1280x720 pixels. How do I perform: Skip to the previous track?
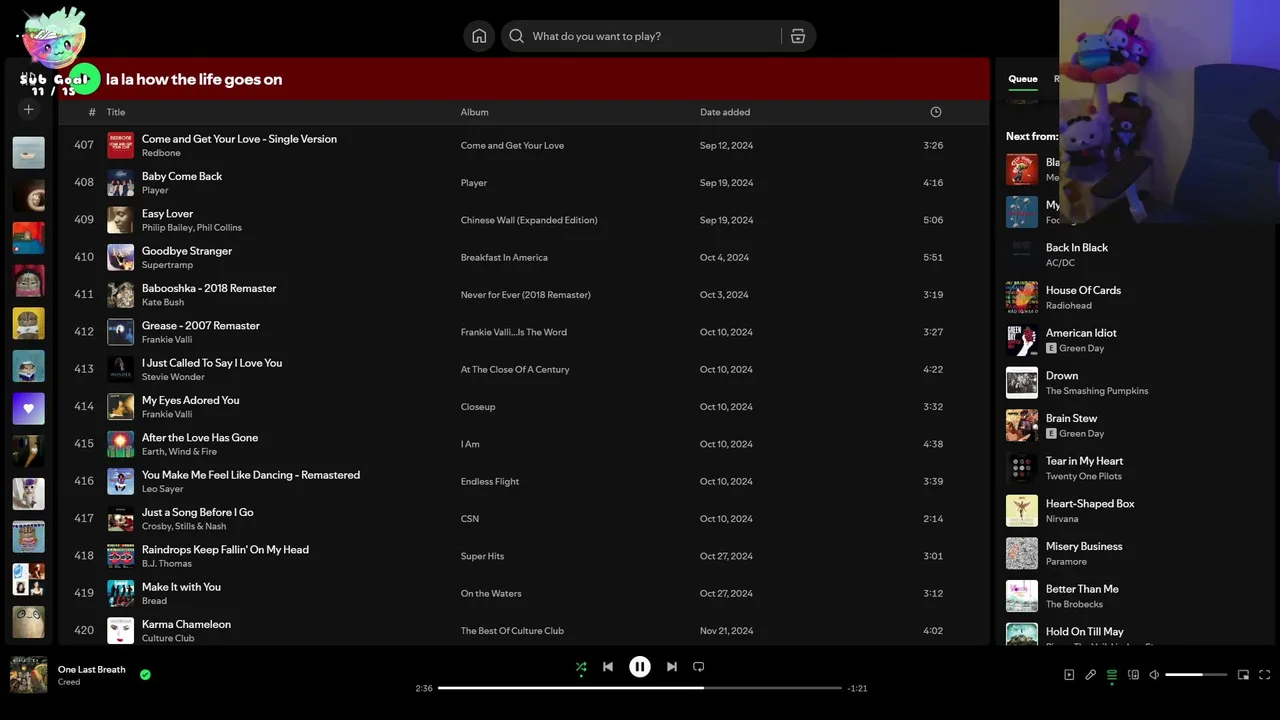[608, 667]
